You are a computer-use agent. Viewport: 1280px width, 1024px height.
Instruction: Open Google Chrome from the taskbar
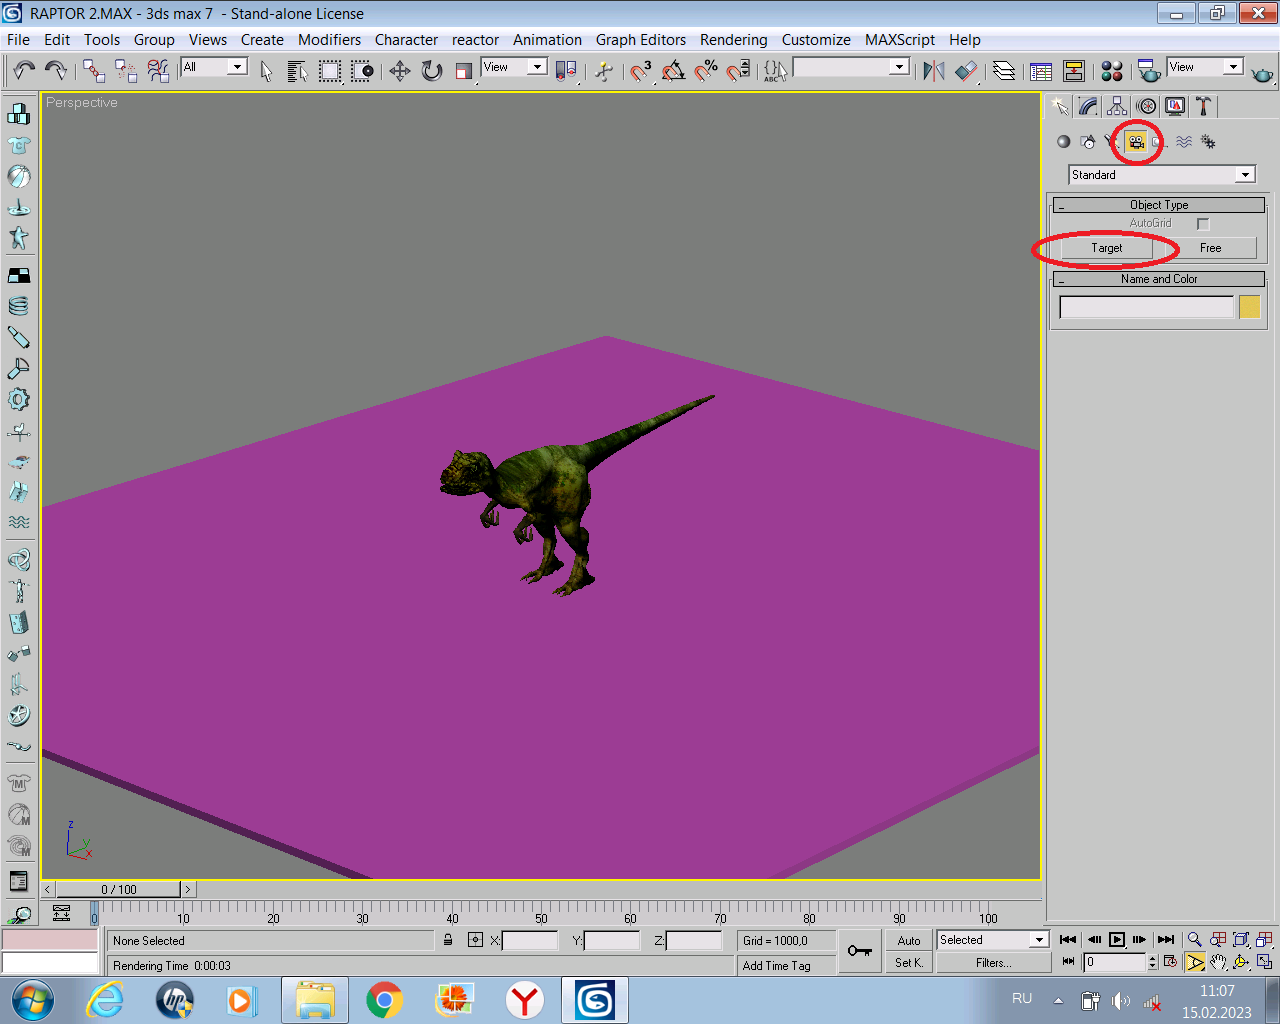click(384, 1000)
